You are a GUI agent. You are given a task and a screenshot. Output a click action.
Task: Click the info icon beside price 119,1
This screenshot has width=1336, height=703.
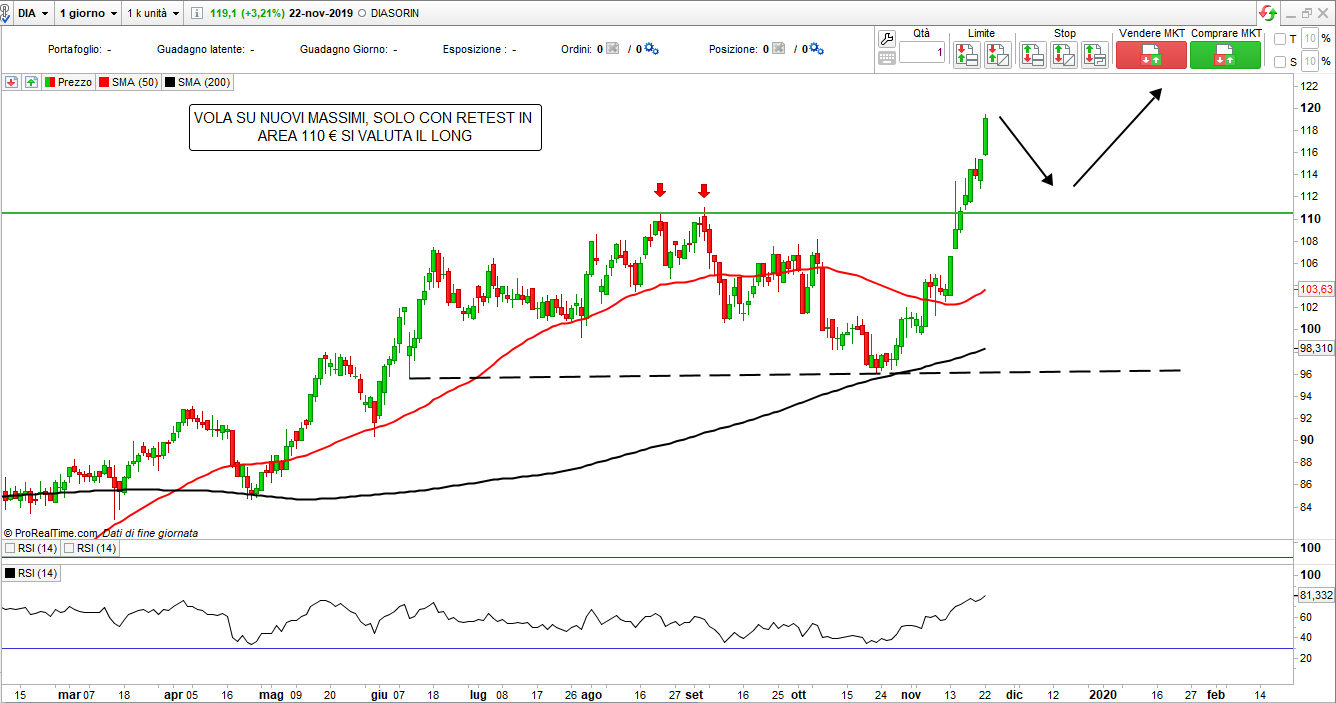point(196,14)
